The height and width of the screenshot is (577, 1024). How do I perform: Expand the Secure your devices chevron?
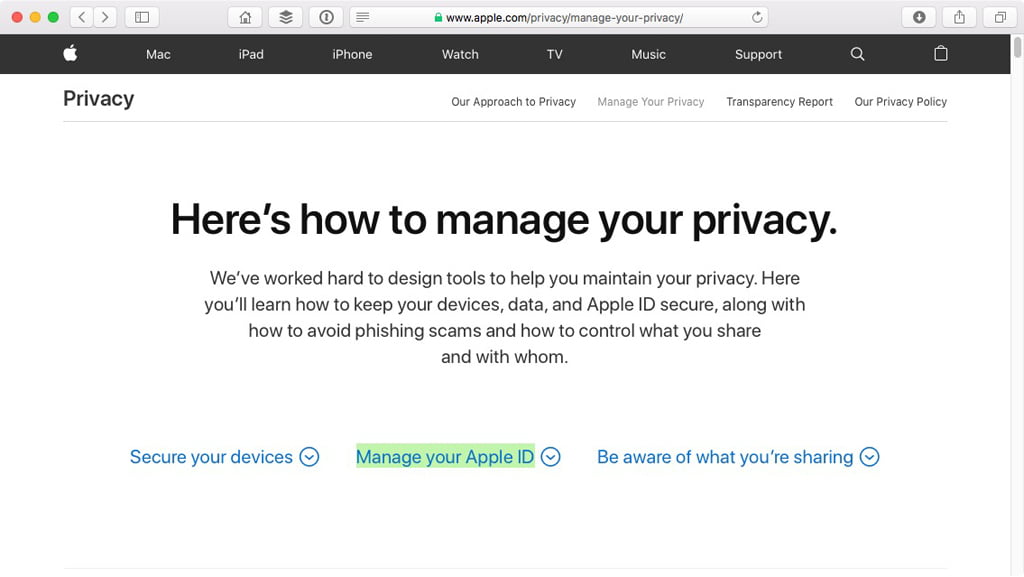tap(310, 457)
